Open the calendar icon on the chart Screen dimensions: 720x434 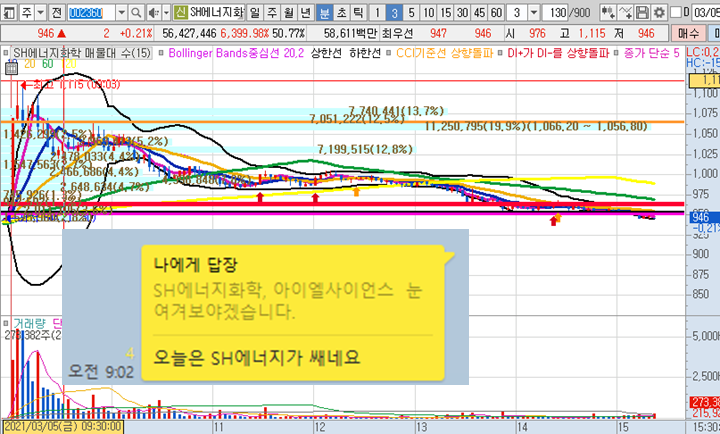coord(11,69)
